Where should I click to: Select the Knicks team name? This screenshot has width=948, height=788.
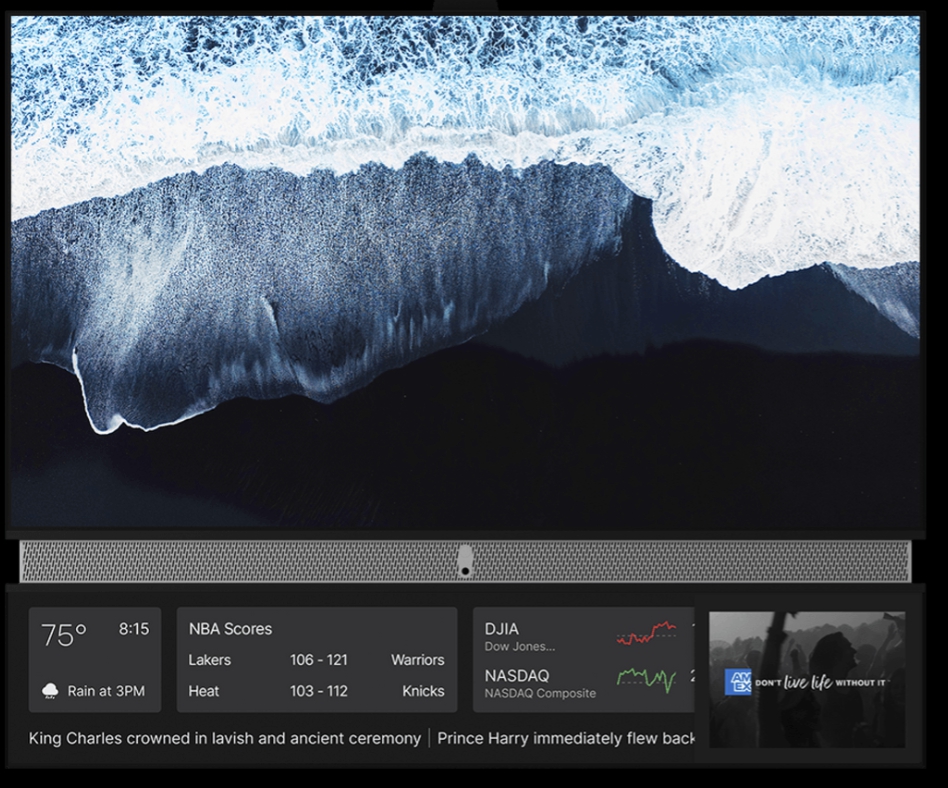[423, 691]
